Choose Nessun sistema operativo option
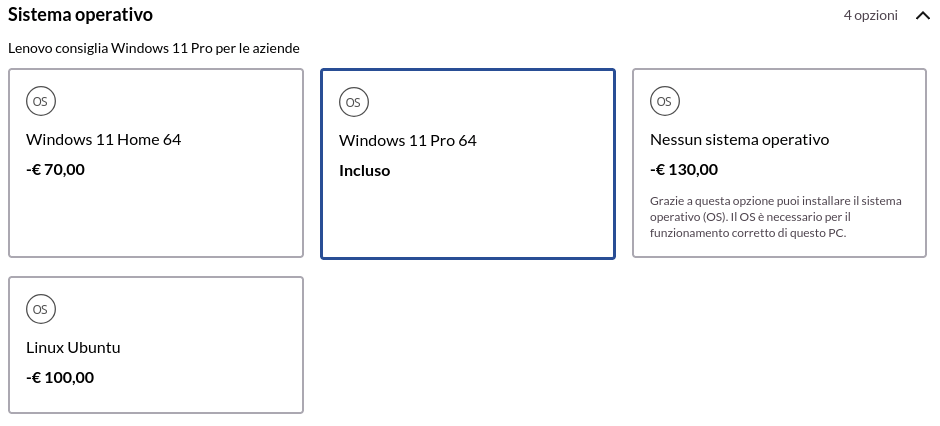This screenshot has height=426, width=940. tap(779, 163)
